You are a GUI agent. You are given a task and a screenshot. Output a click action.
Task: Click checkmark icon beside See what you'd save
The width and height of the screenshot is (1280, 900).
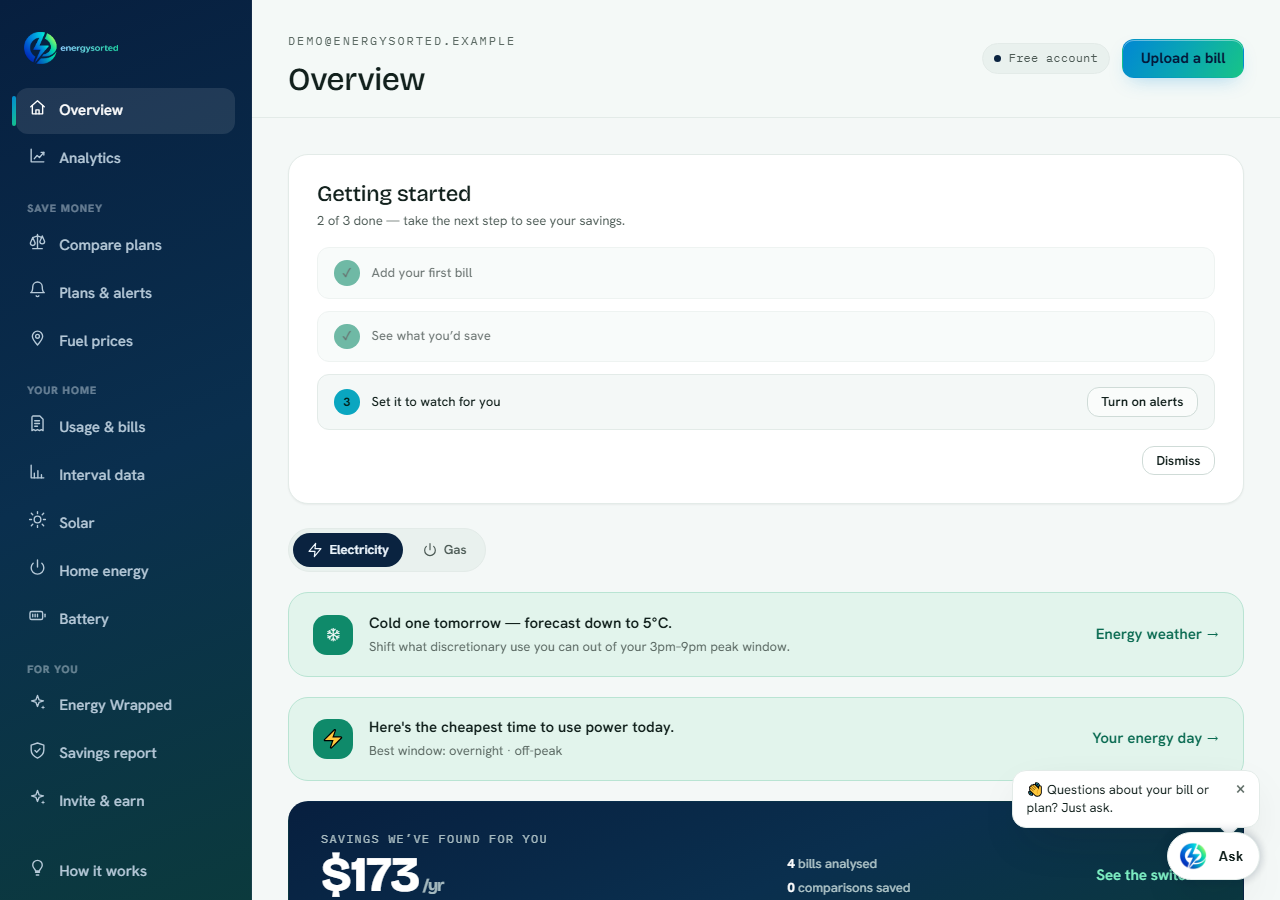click(347, 336)
